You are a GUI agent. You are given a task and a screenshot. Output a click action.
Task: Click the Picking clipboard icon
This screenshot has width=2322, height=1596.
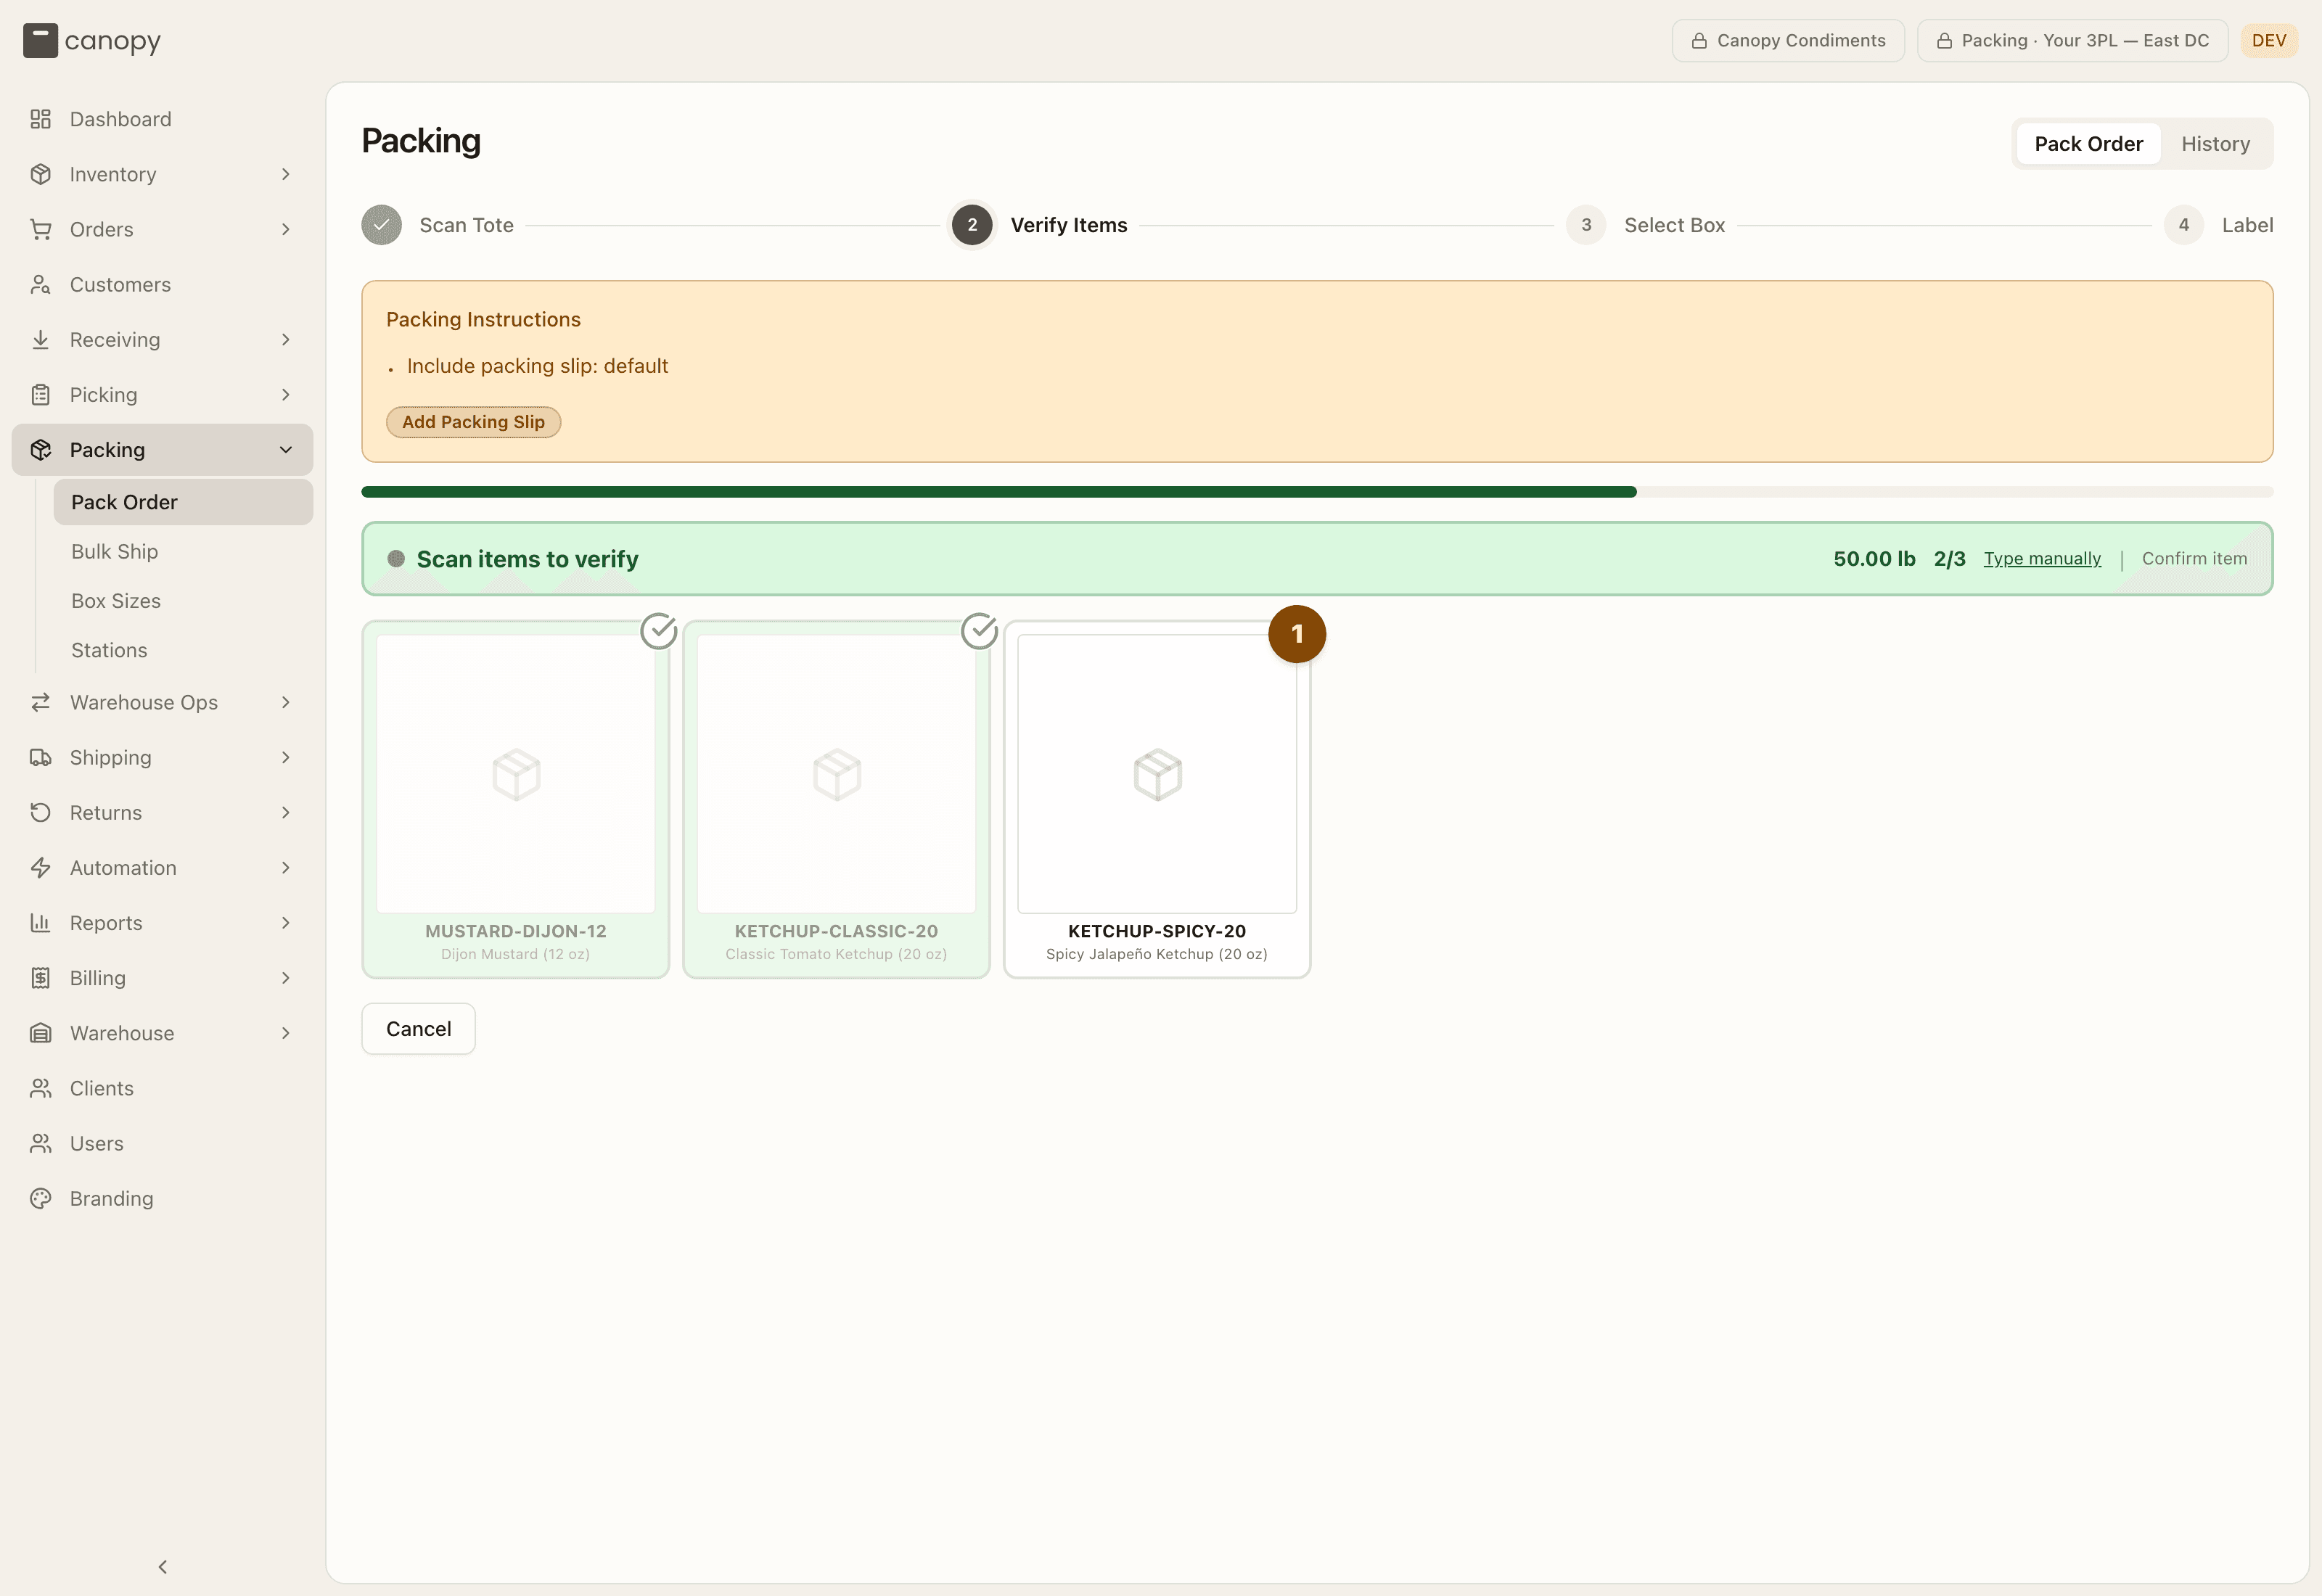[x=40, y=394]
